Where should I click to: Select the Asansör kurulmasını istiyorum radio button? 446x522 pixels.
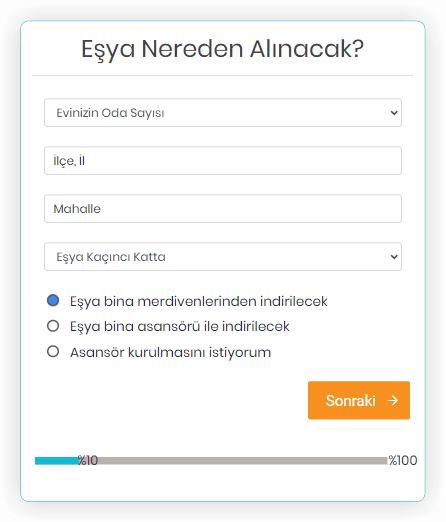[x=53, y=351]
